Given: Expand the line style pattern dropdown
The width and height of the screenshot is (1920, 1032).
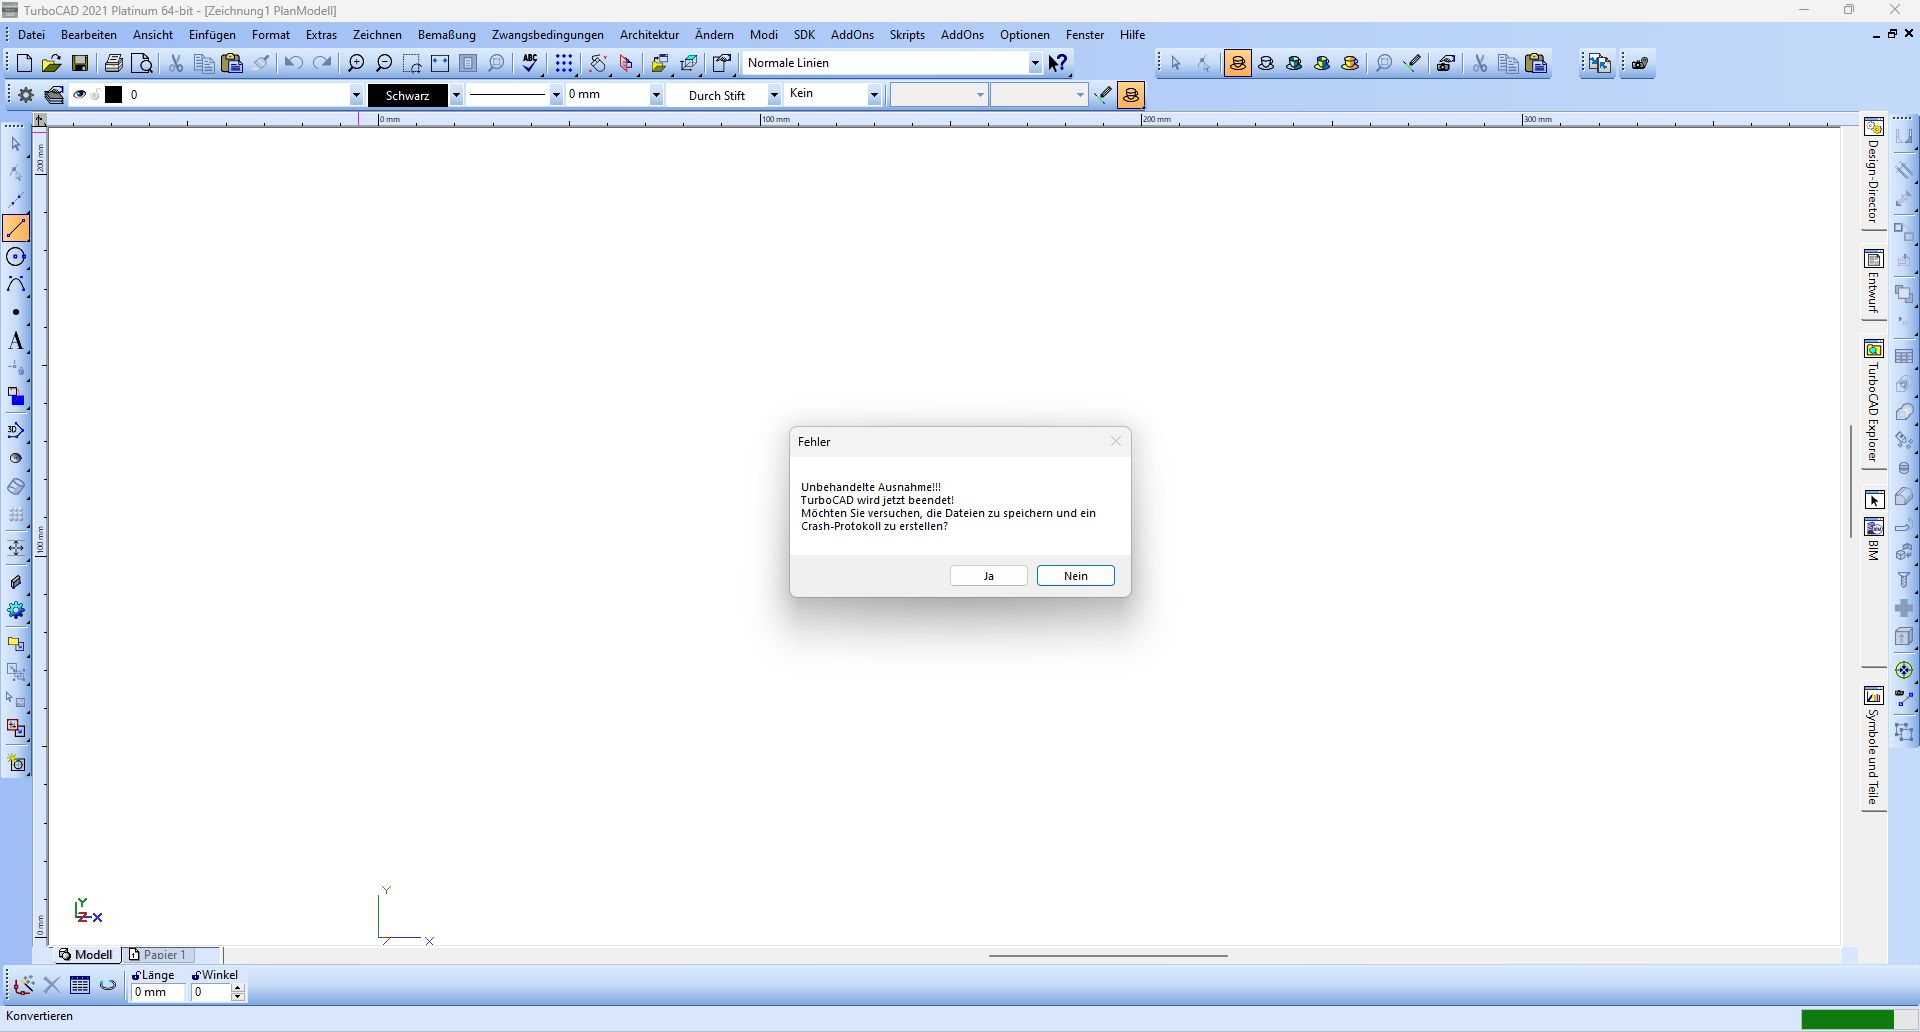Looking at the screenshot, I should coord(556,95).
